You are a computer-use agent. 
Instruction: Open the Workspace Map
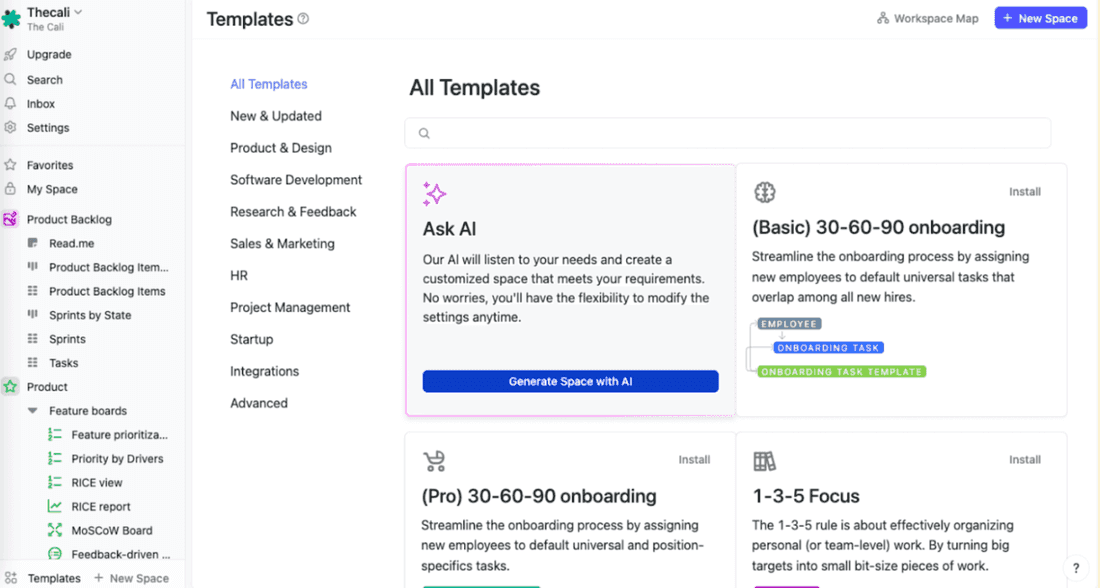coord(926,17)
